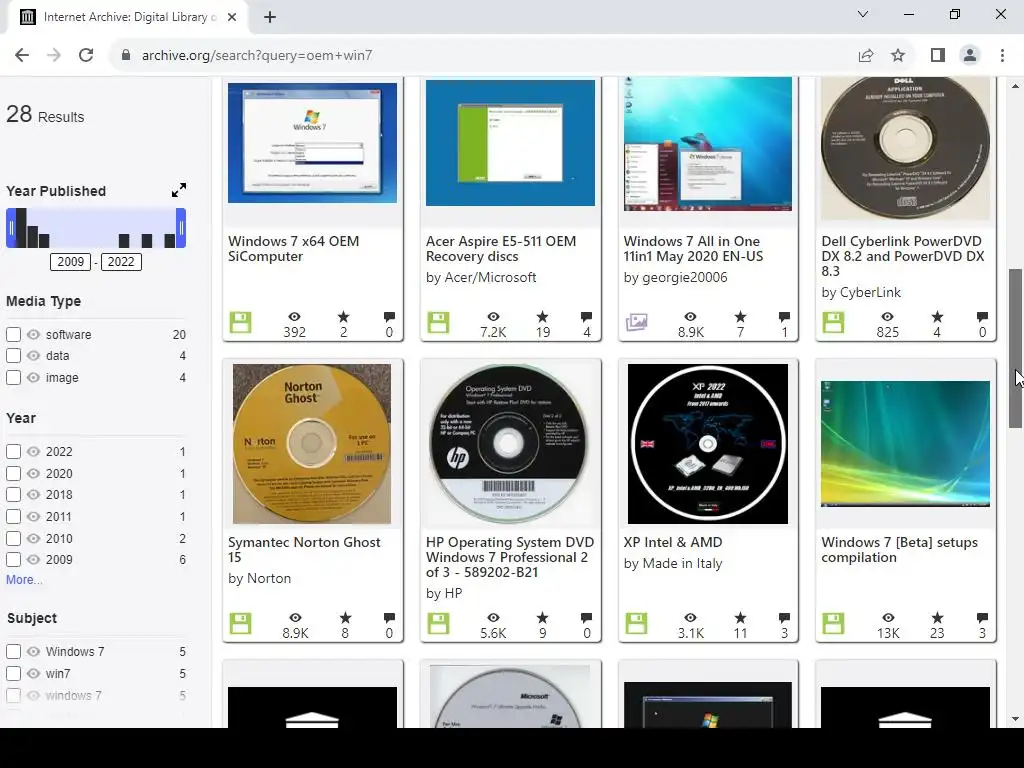This screenshot has width=1024, height=768.
Task: Open the Chrome profile avatar
Action: 970,56
